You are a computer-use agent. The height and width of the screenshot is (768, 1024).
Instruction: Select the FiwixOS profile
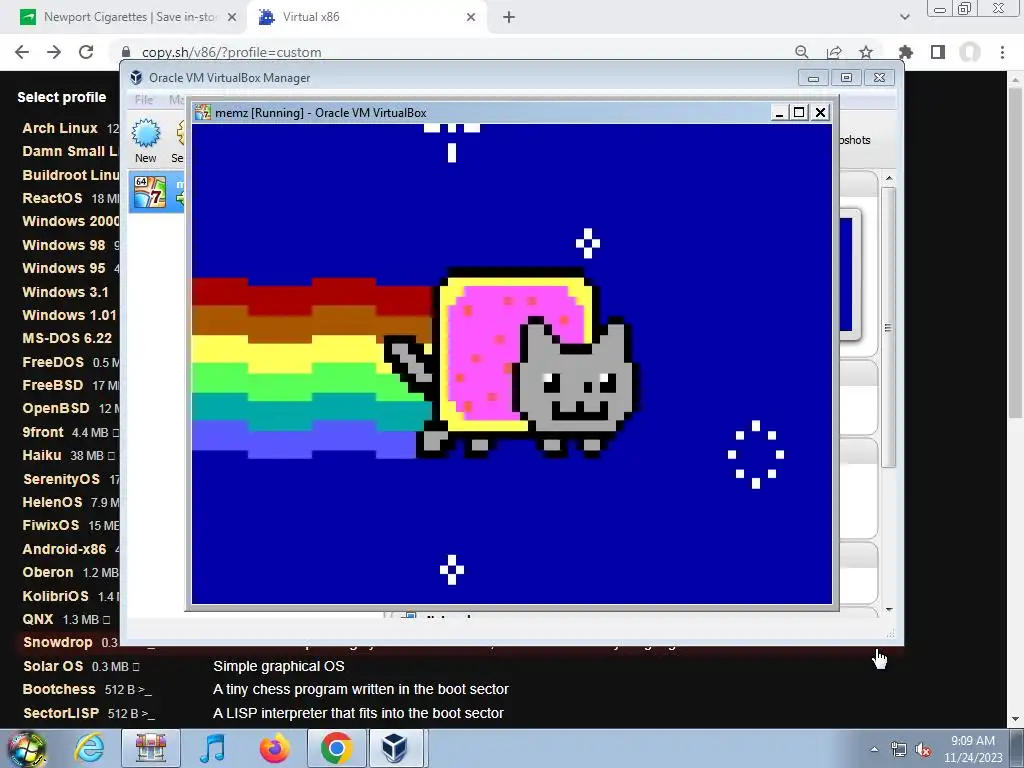coord(51,526)
